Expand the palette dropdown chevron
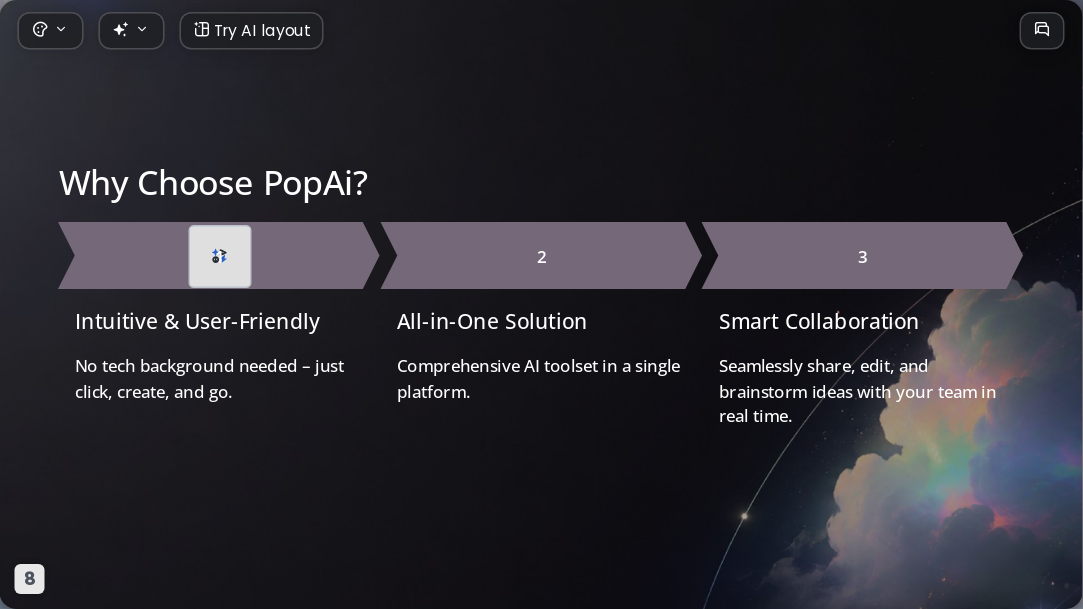1083x609 pixels. (x=61, y=30)
